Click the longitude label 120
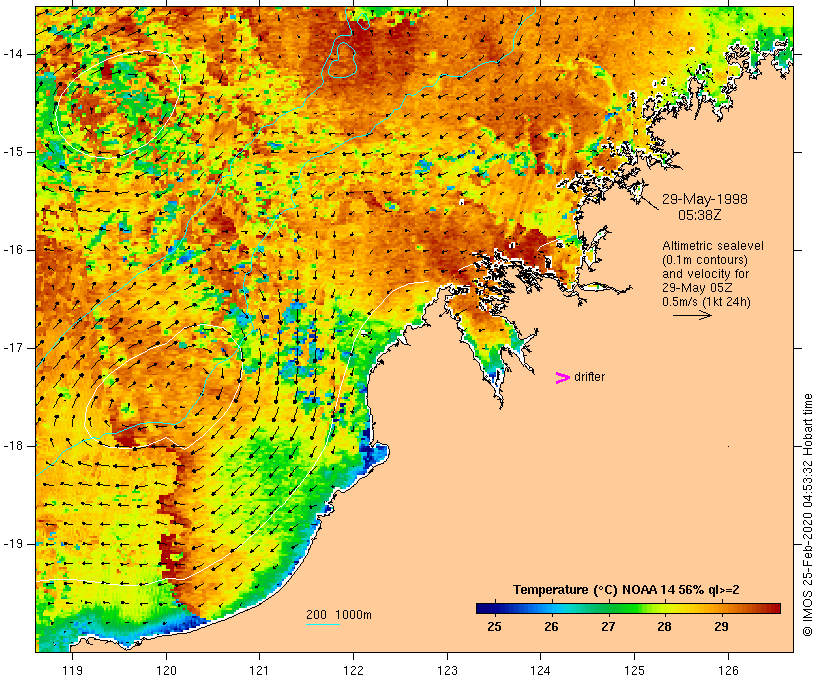Viewport: 820px width, 680px height. pos(166,670)
